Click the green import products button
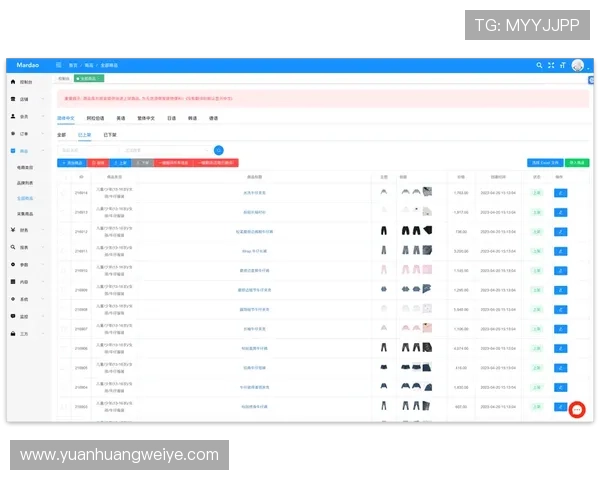This screenshot has width=600, height=480. [x=577, y=162]
